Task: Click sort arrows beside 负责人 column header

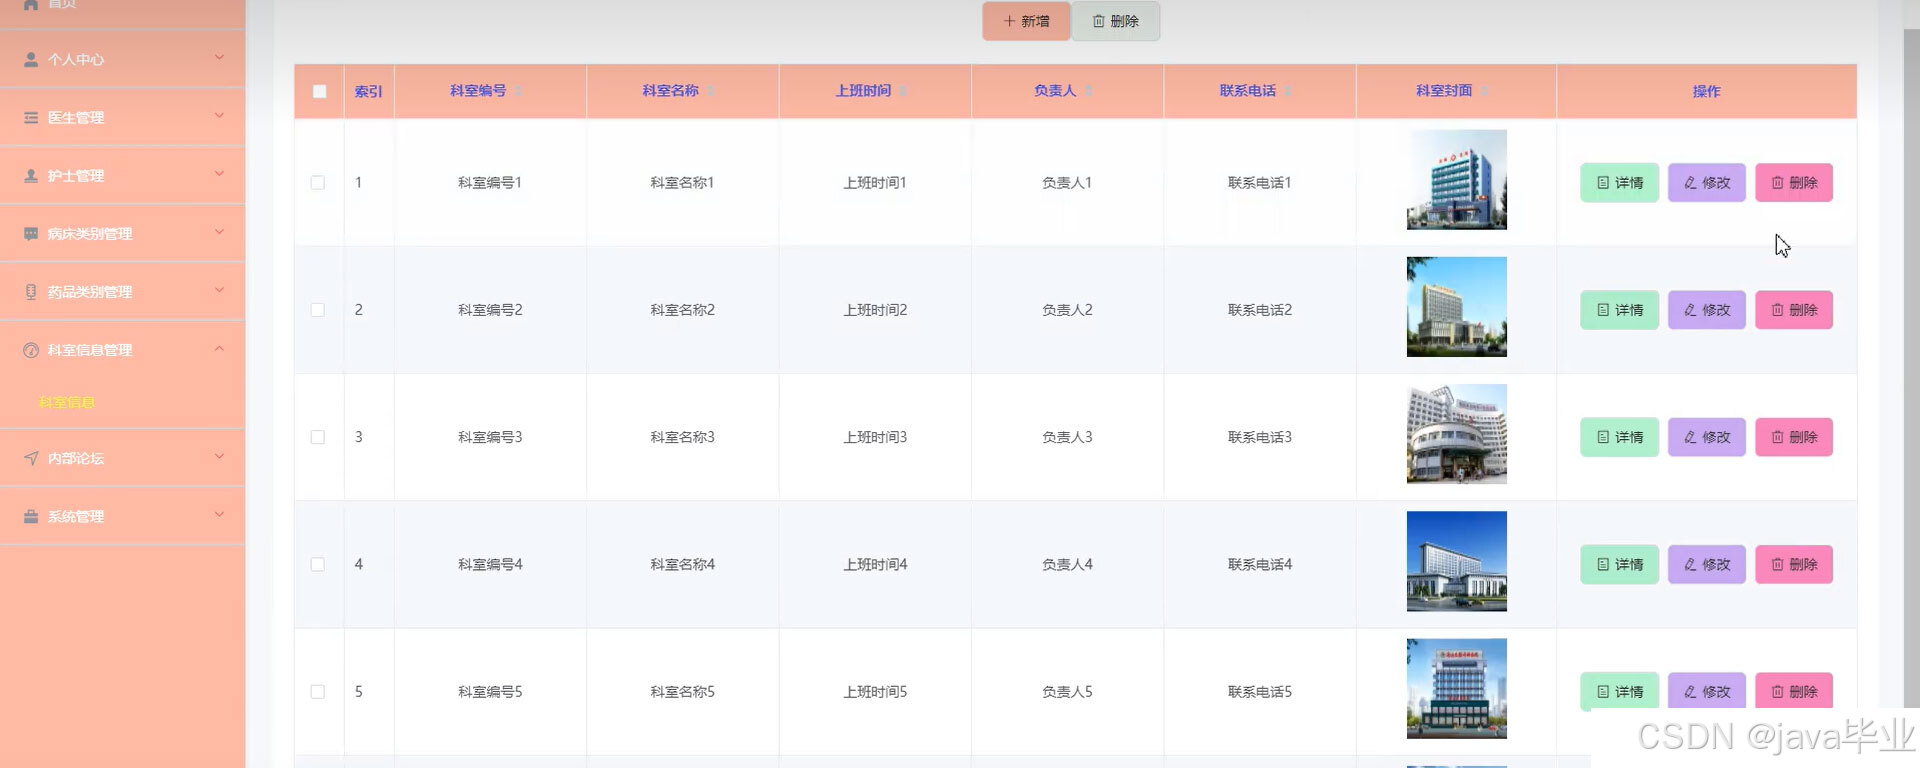Action: tap(1088, 91)
